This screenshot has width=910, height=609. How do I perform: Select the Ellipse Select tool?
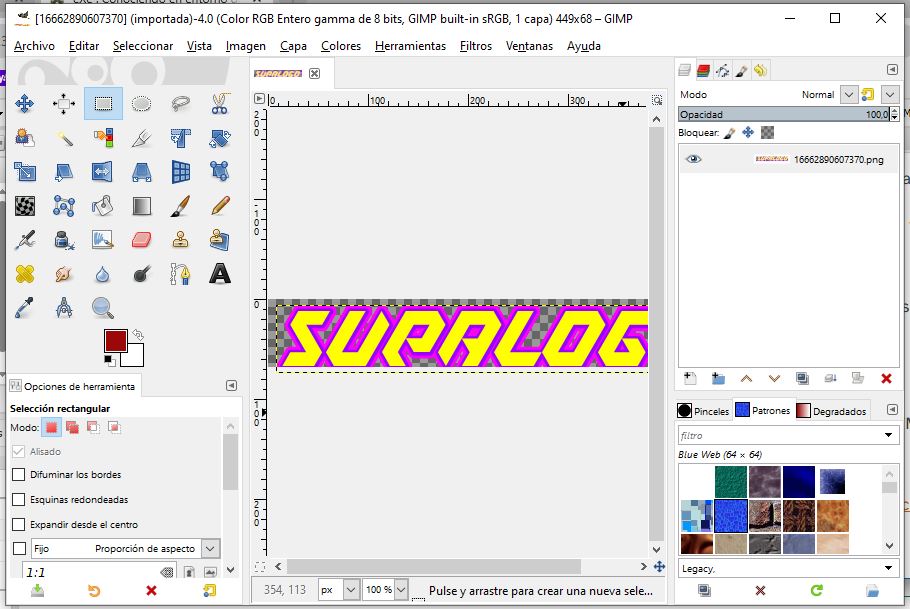point(142,104)
